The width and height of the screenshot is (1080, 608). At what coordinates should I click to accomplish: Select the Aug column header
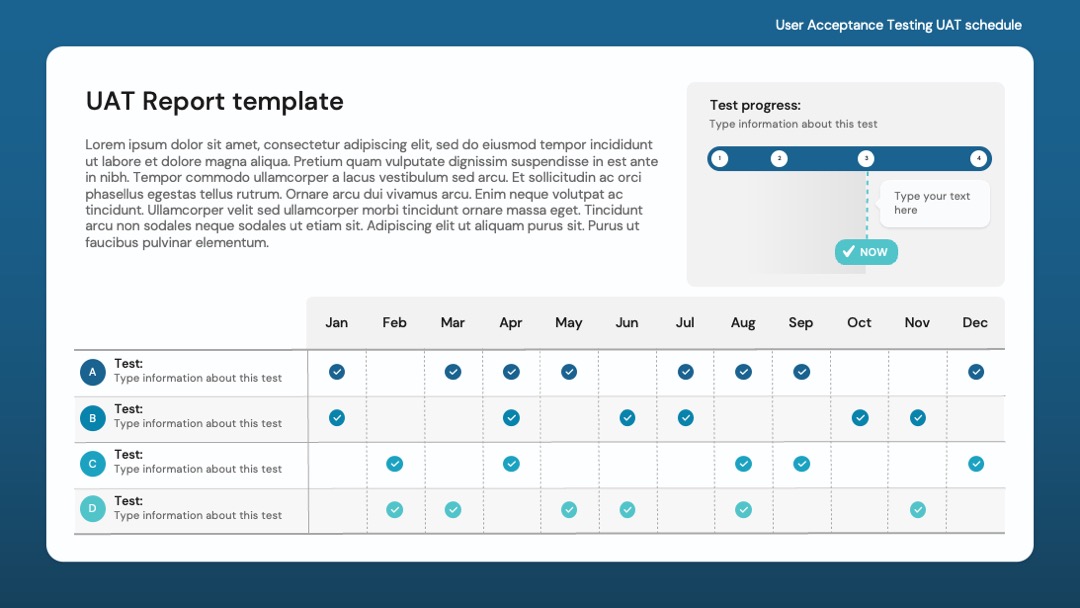743,323
